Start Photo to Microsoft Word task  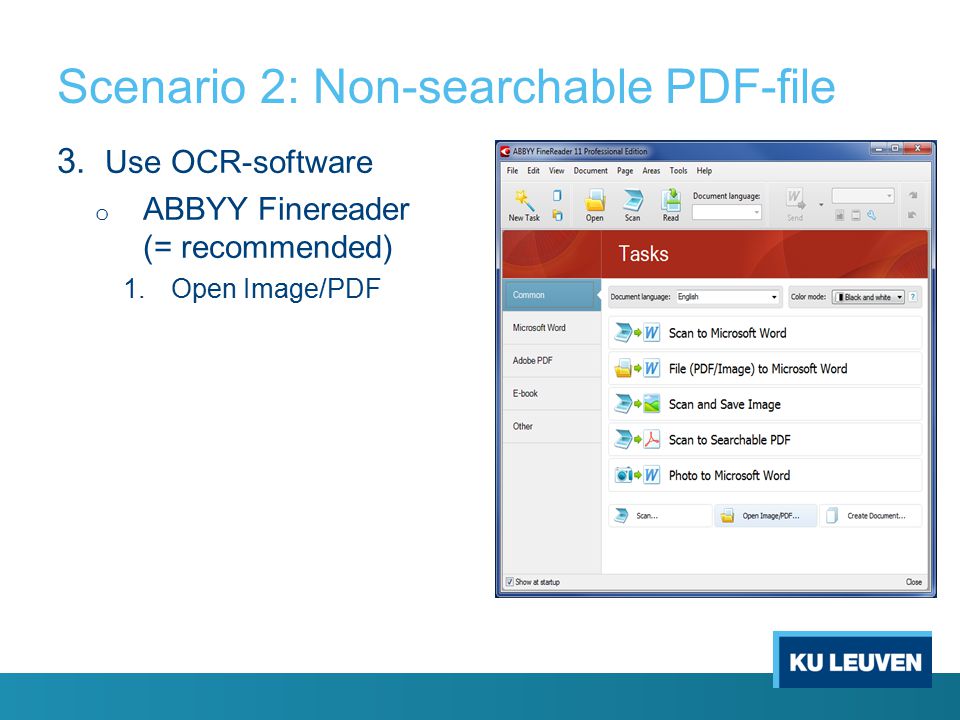click(x=765, y=475)
